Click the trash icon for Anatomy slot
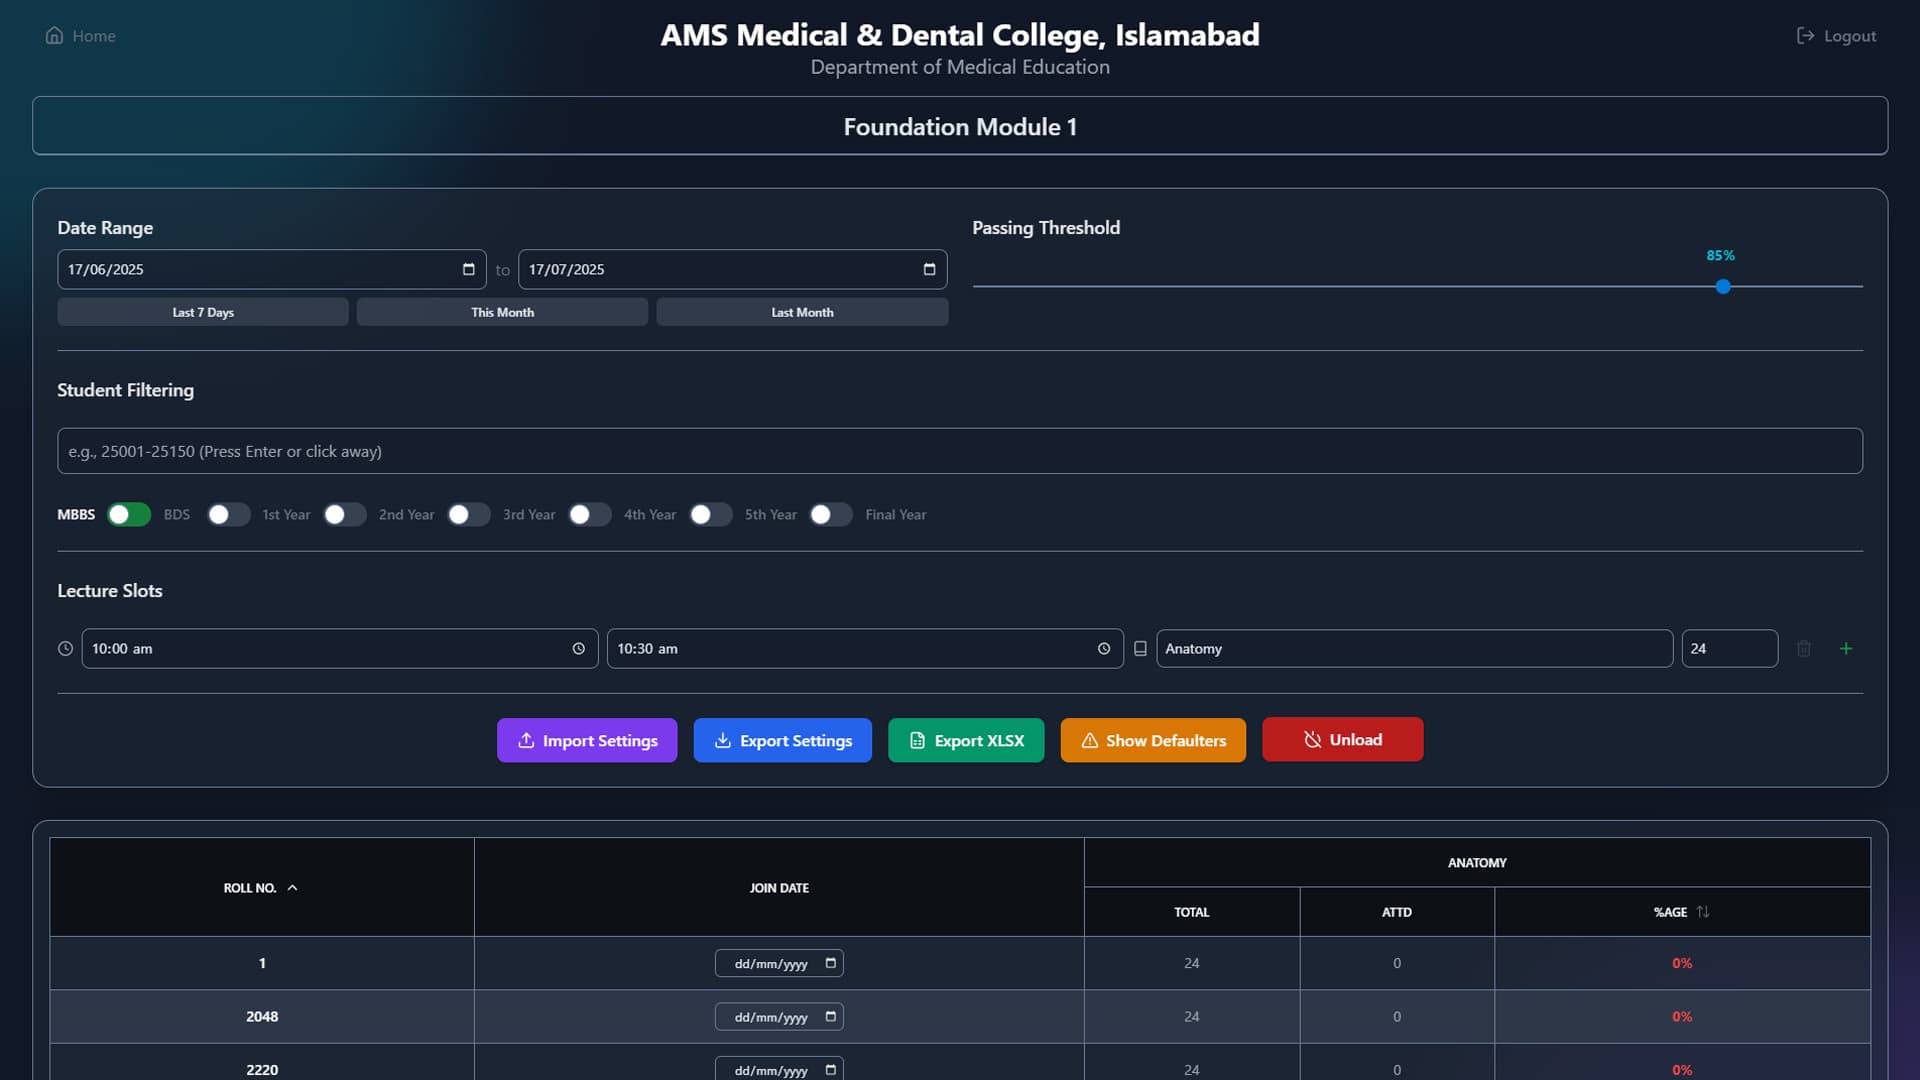The height and width of the screenshot is (1080, 1920). tap(1804, 649)
